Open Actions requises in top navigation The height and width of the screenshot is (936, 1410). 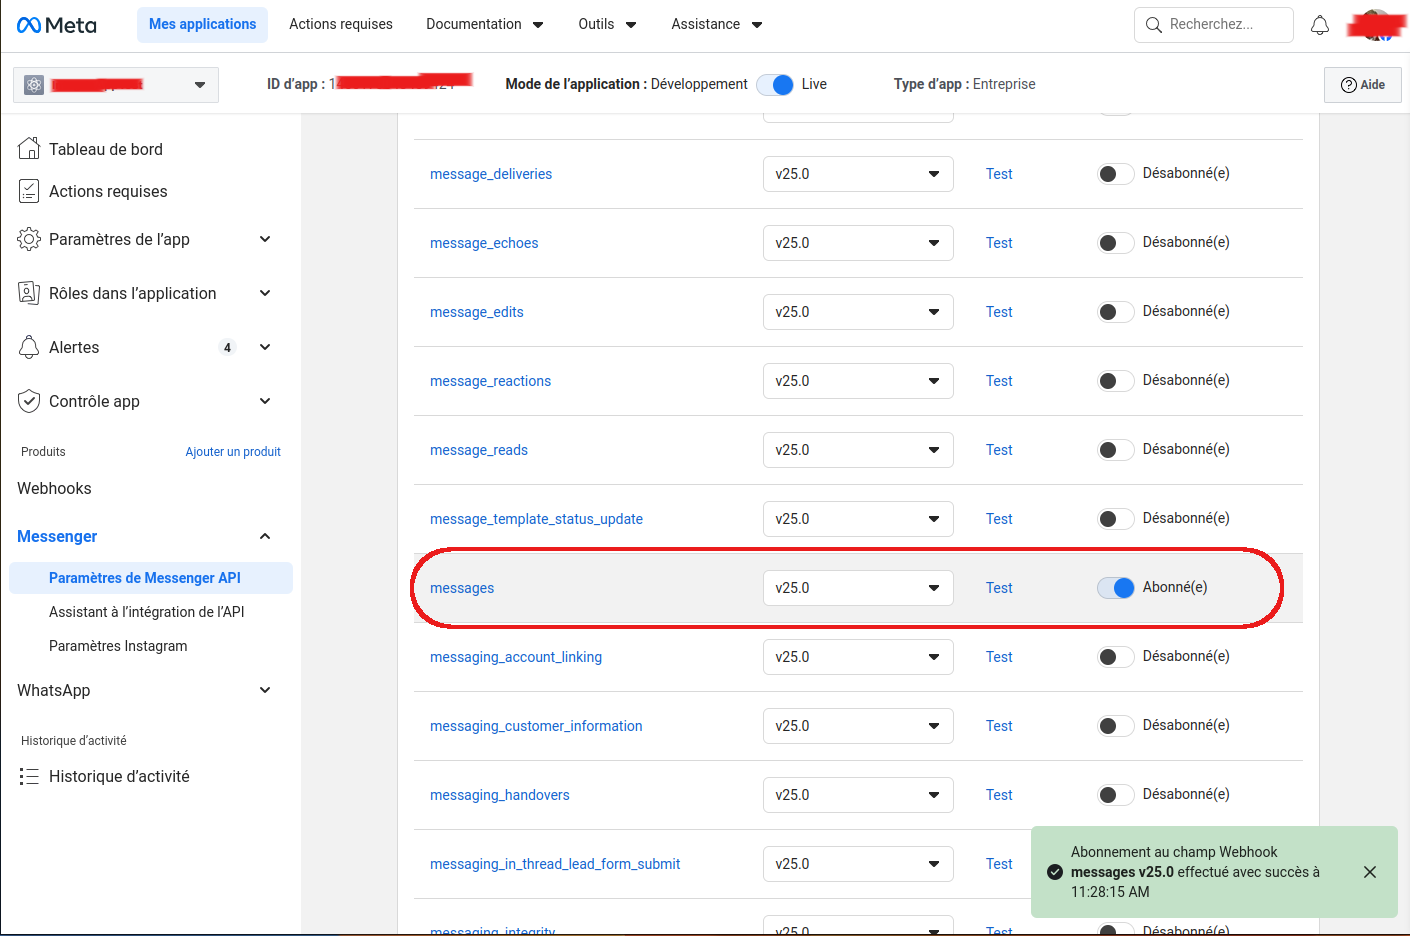(341, 24)
